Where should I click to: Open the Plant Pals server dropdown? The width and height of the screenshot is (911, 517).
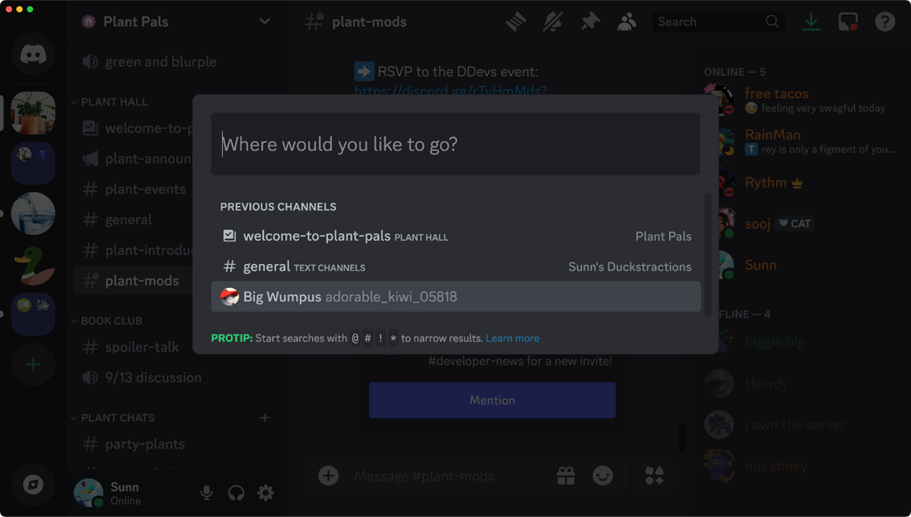(x=264, y=22)
